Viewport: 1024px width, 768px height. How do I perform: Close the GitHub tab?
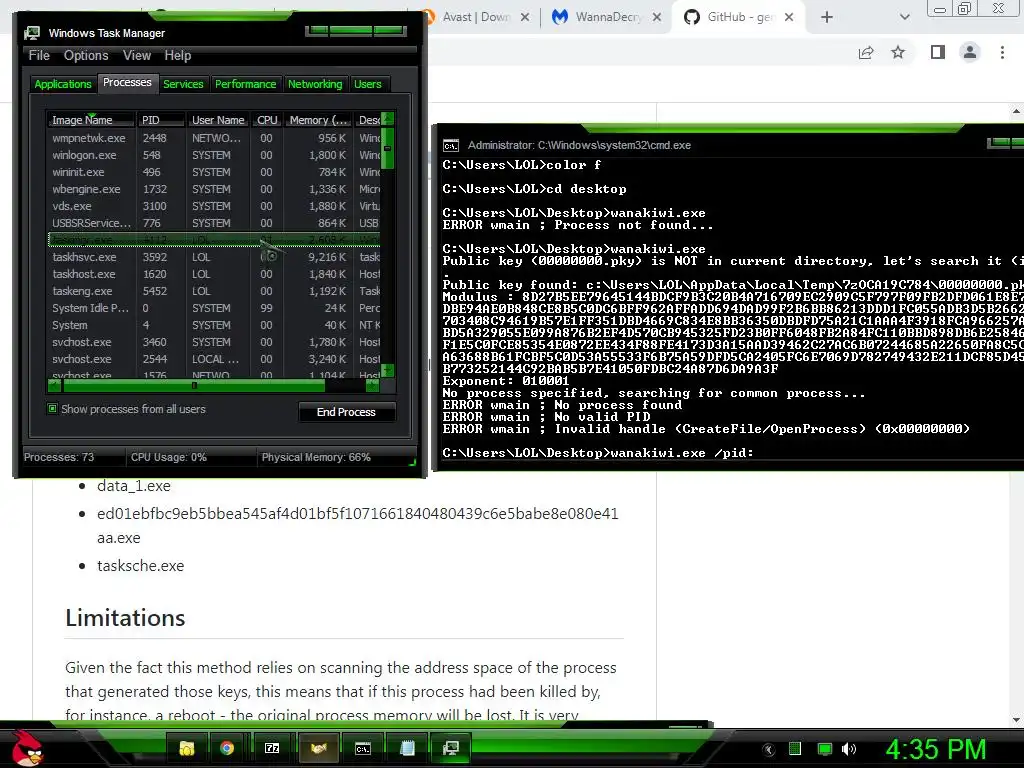[x=789, y=17]
